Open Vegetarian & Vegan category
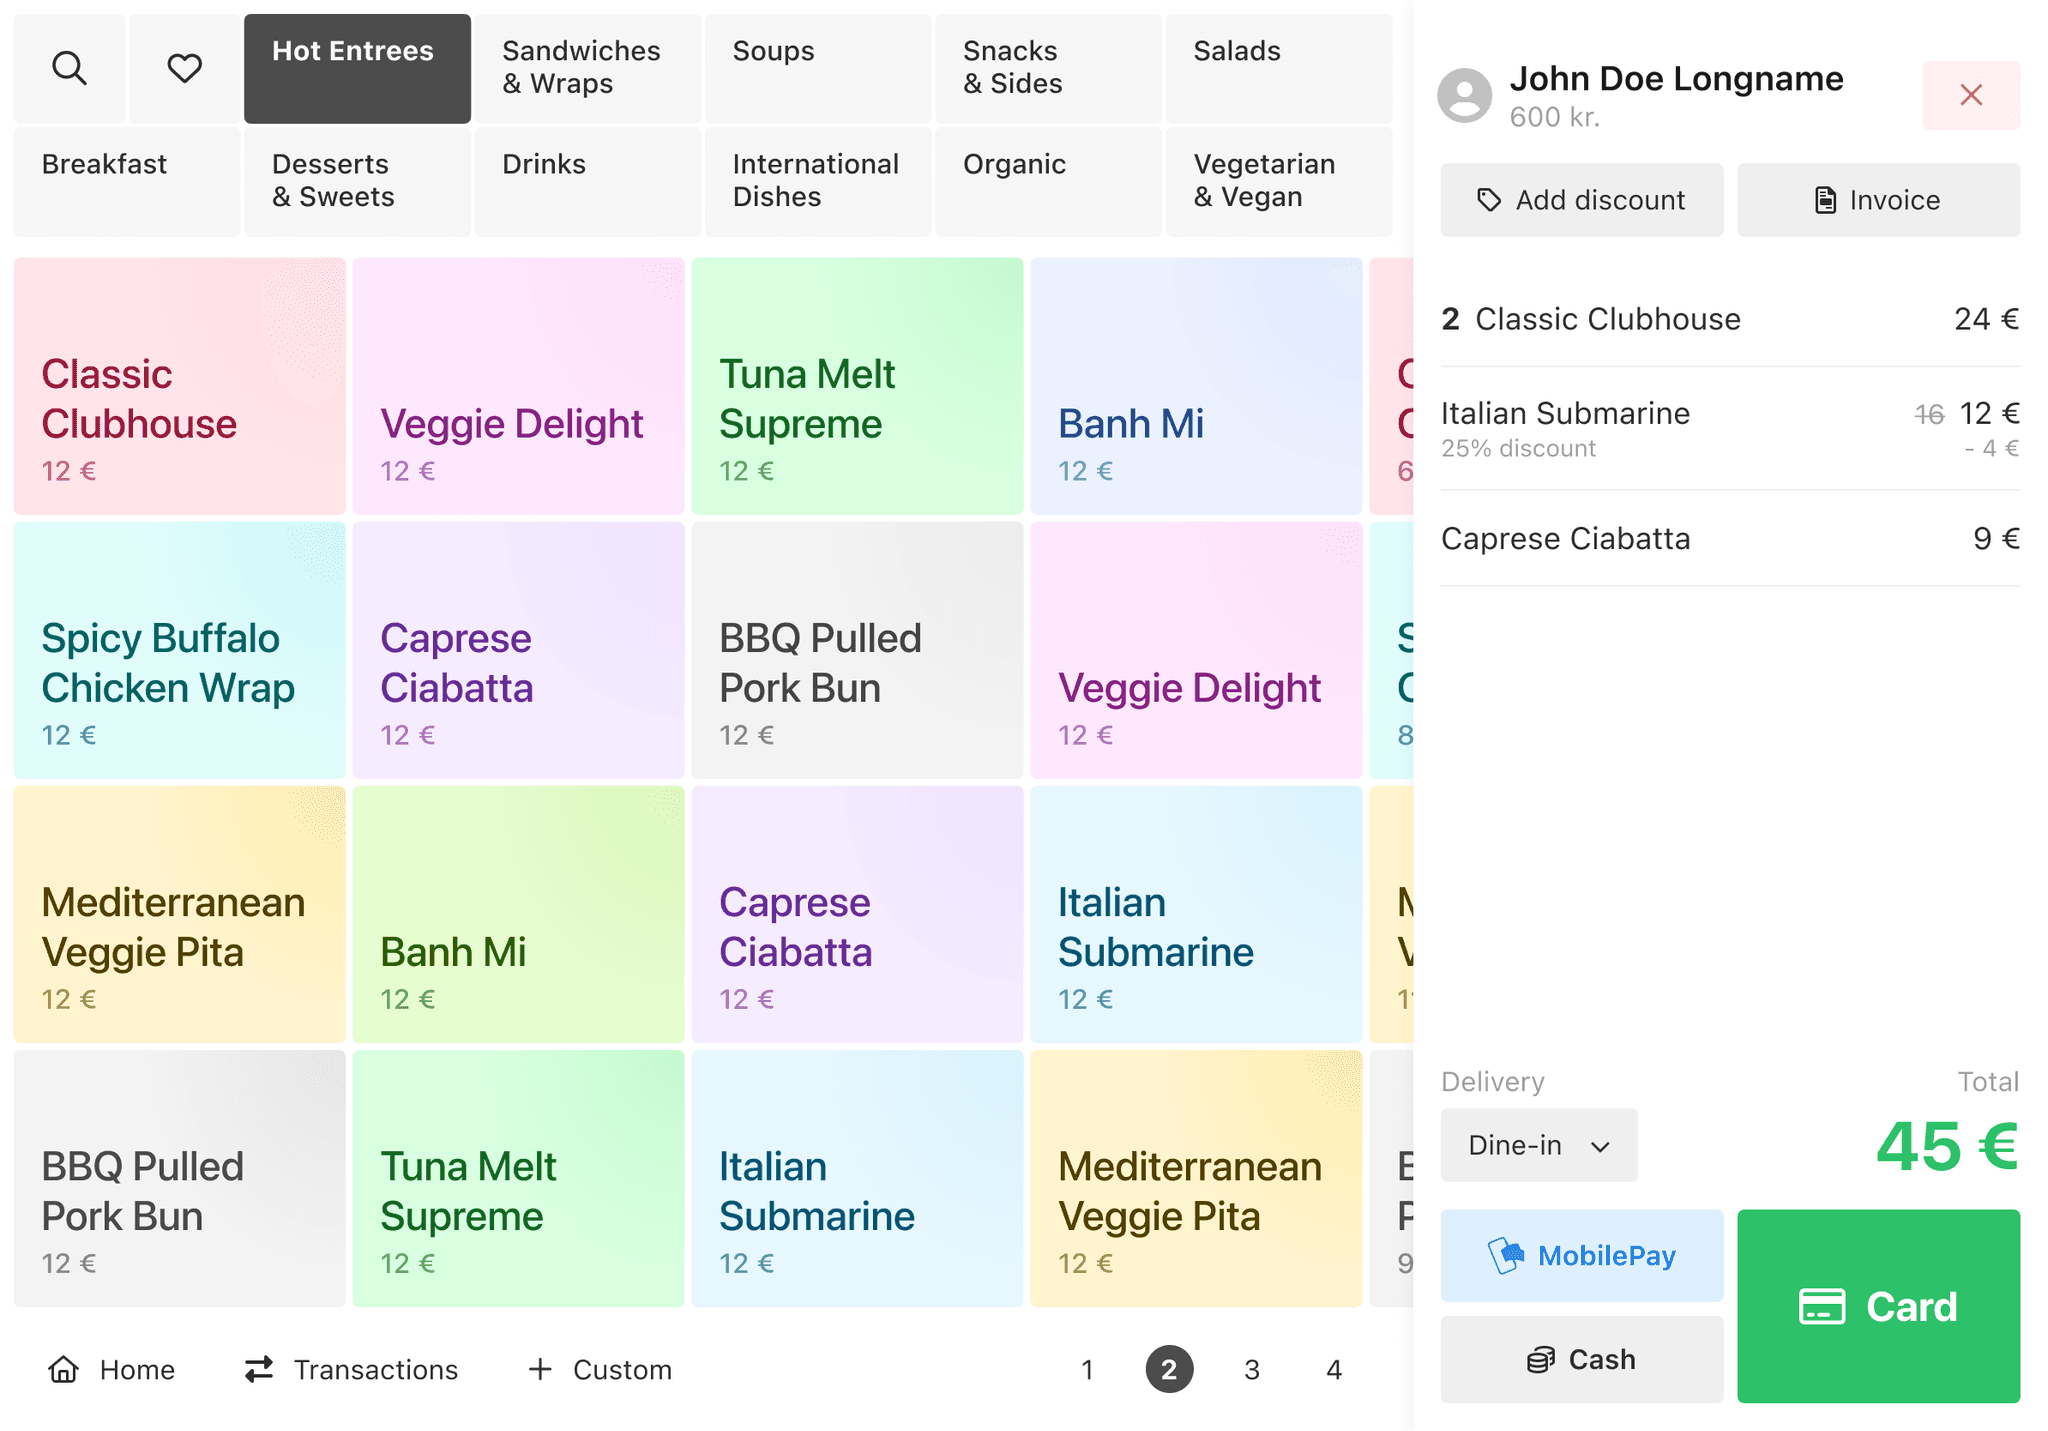This screenshot has height=1431, width=2048. point(1277,181)
